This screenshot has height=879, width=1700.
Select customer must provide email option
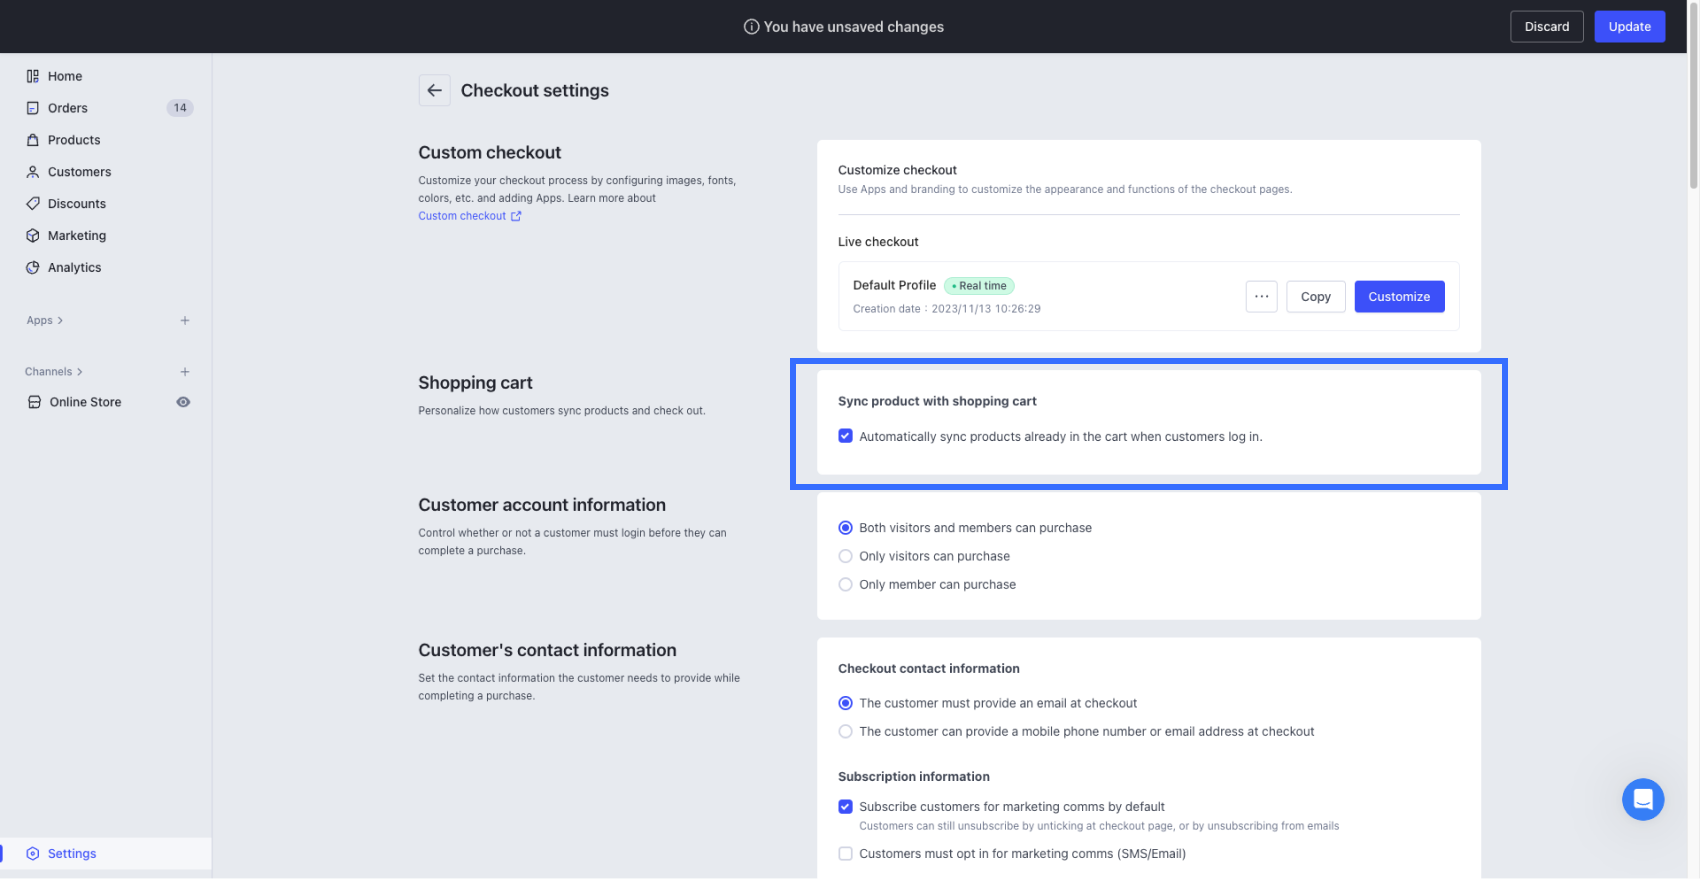[845, 703]
